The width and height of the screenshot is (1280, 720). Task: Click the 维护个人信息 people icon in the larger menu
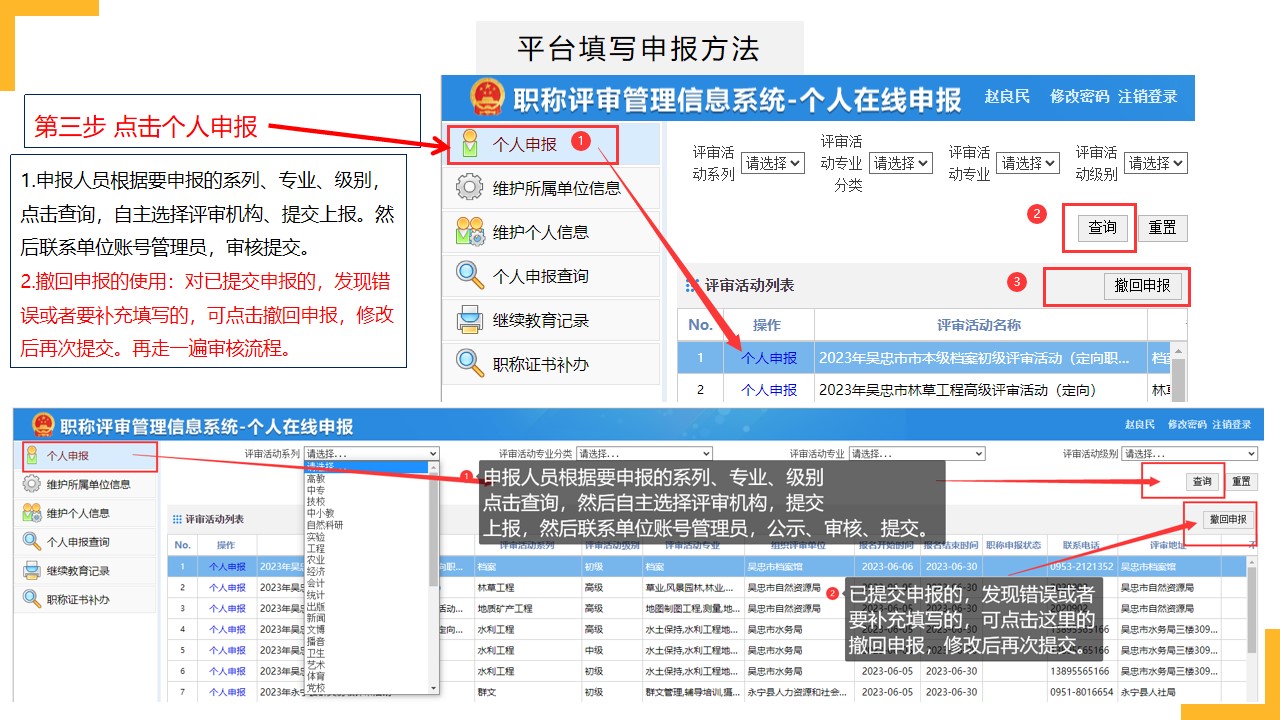pos(469,232)
